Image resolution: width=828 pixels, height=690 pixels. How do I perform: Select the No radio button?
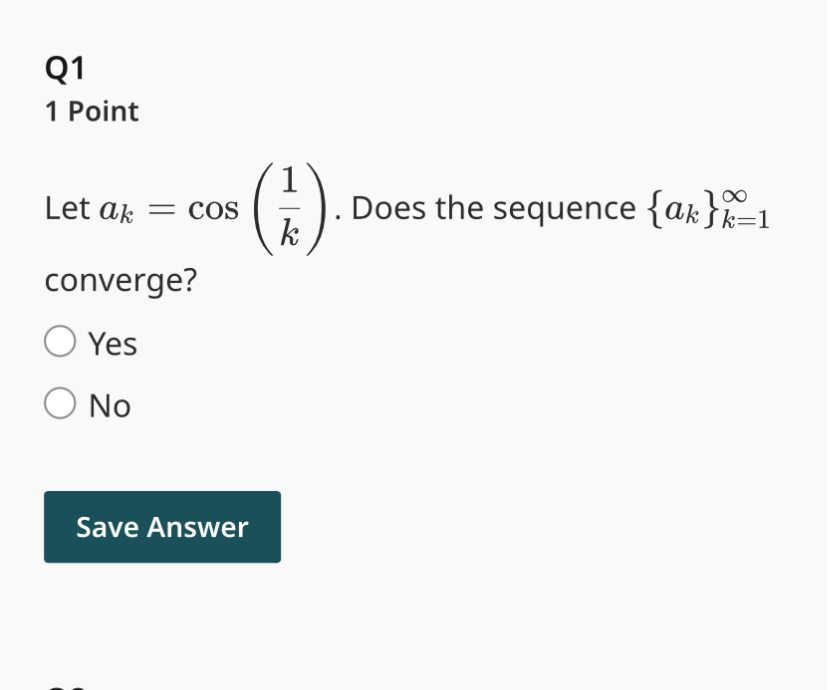(59, 404)
